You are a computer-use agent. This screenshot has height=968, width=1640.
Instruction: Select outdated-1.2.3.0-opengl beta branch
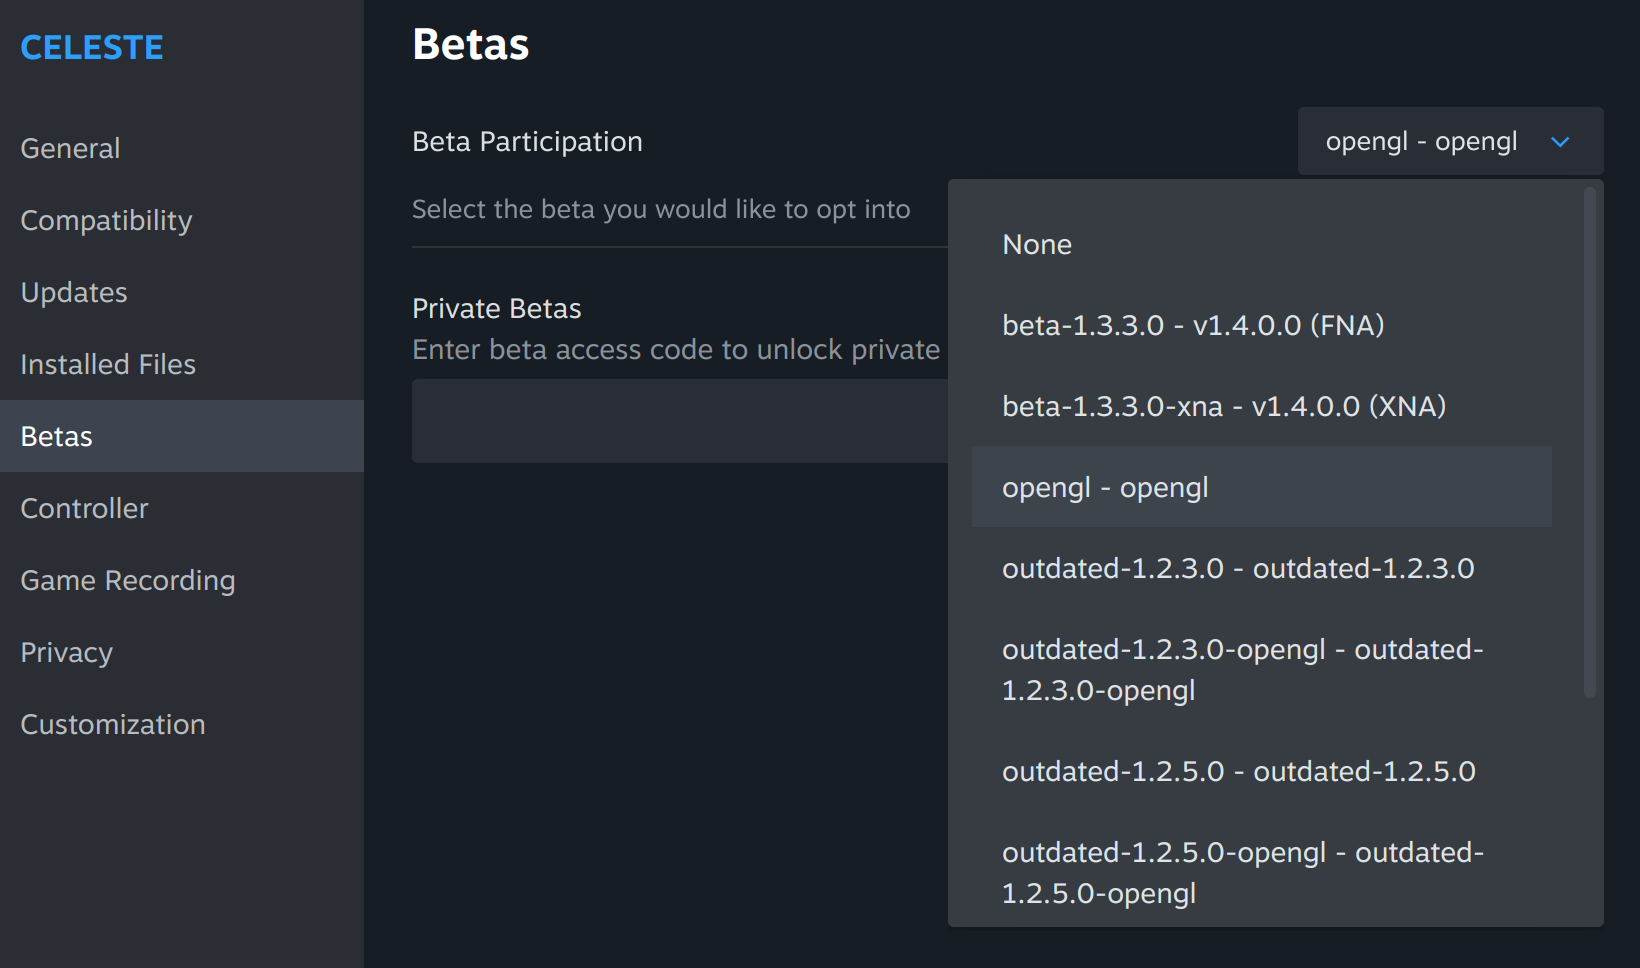tap(1242, 670)
